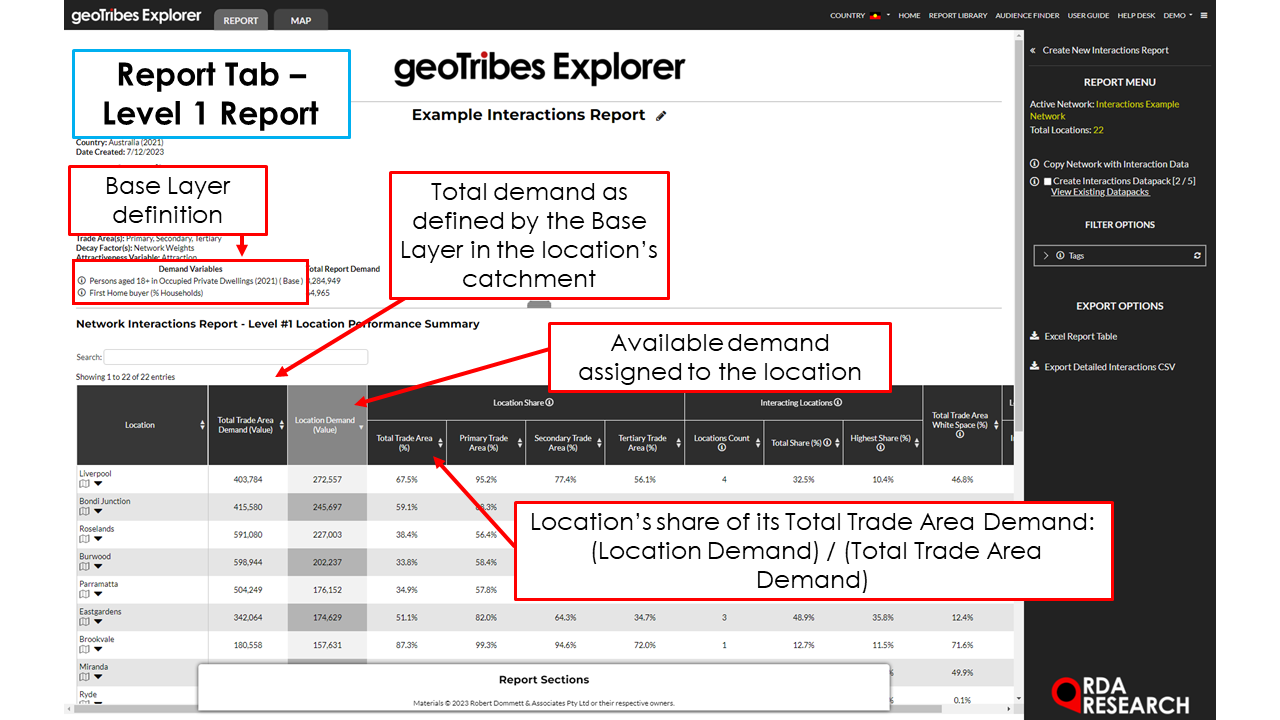This screenshot has height=720, width=1280.
Task: Open REPORT LIBRARY menu item
Action: click(958, 16)
